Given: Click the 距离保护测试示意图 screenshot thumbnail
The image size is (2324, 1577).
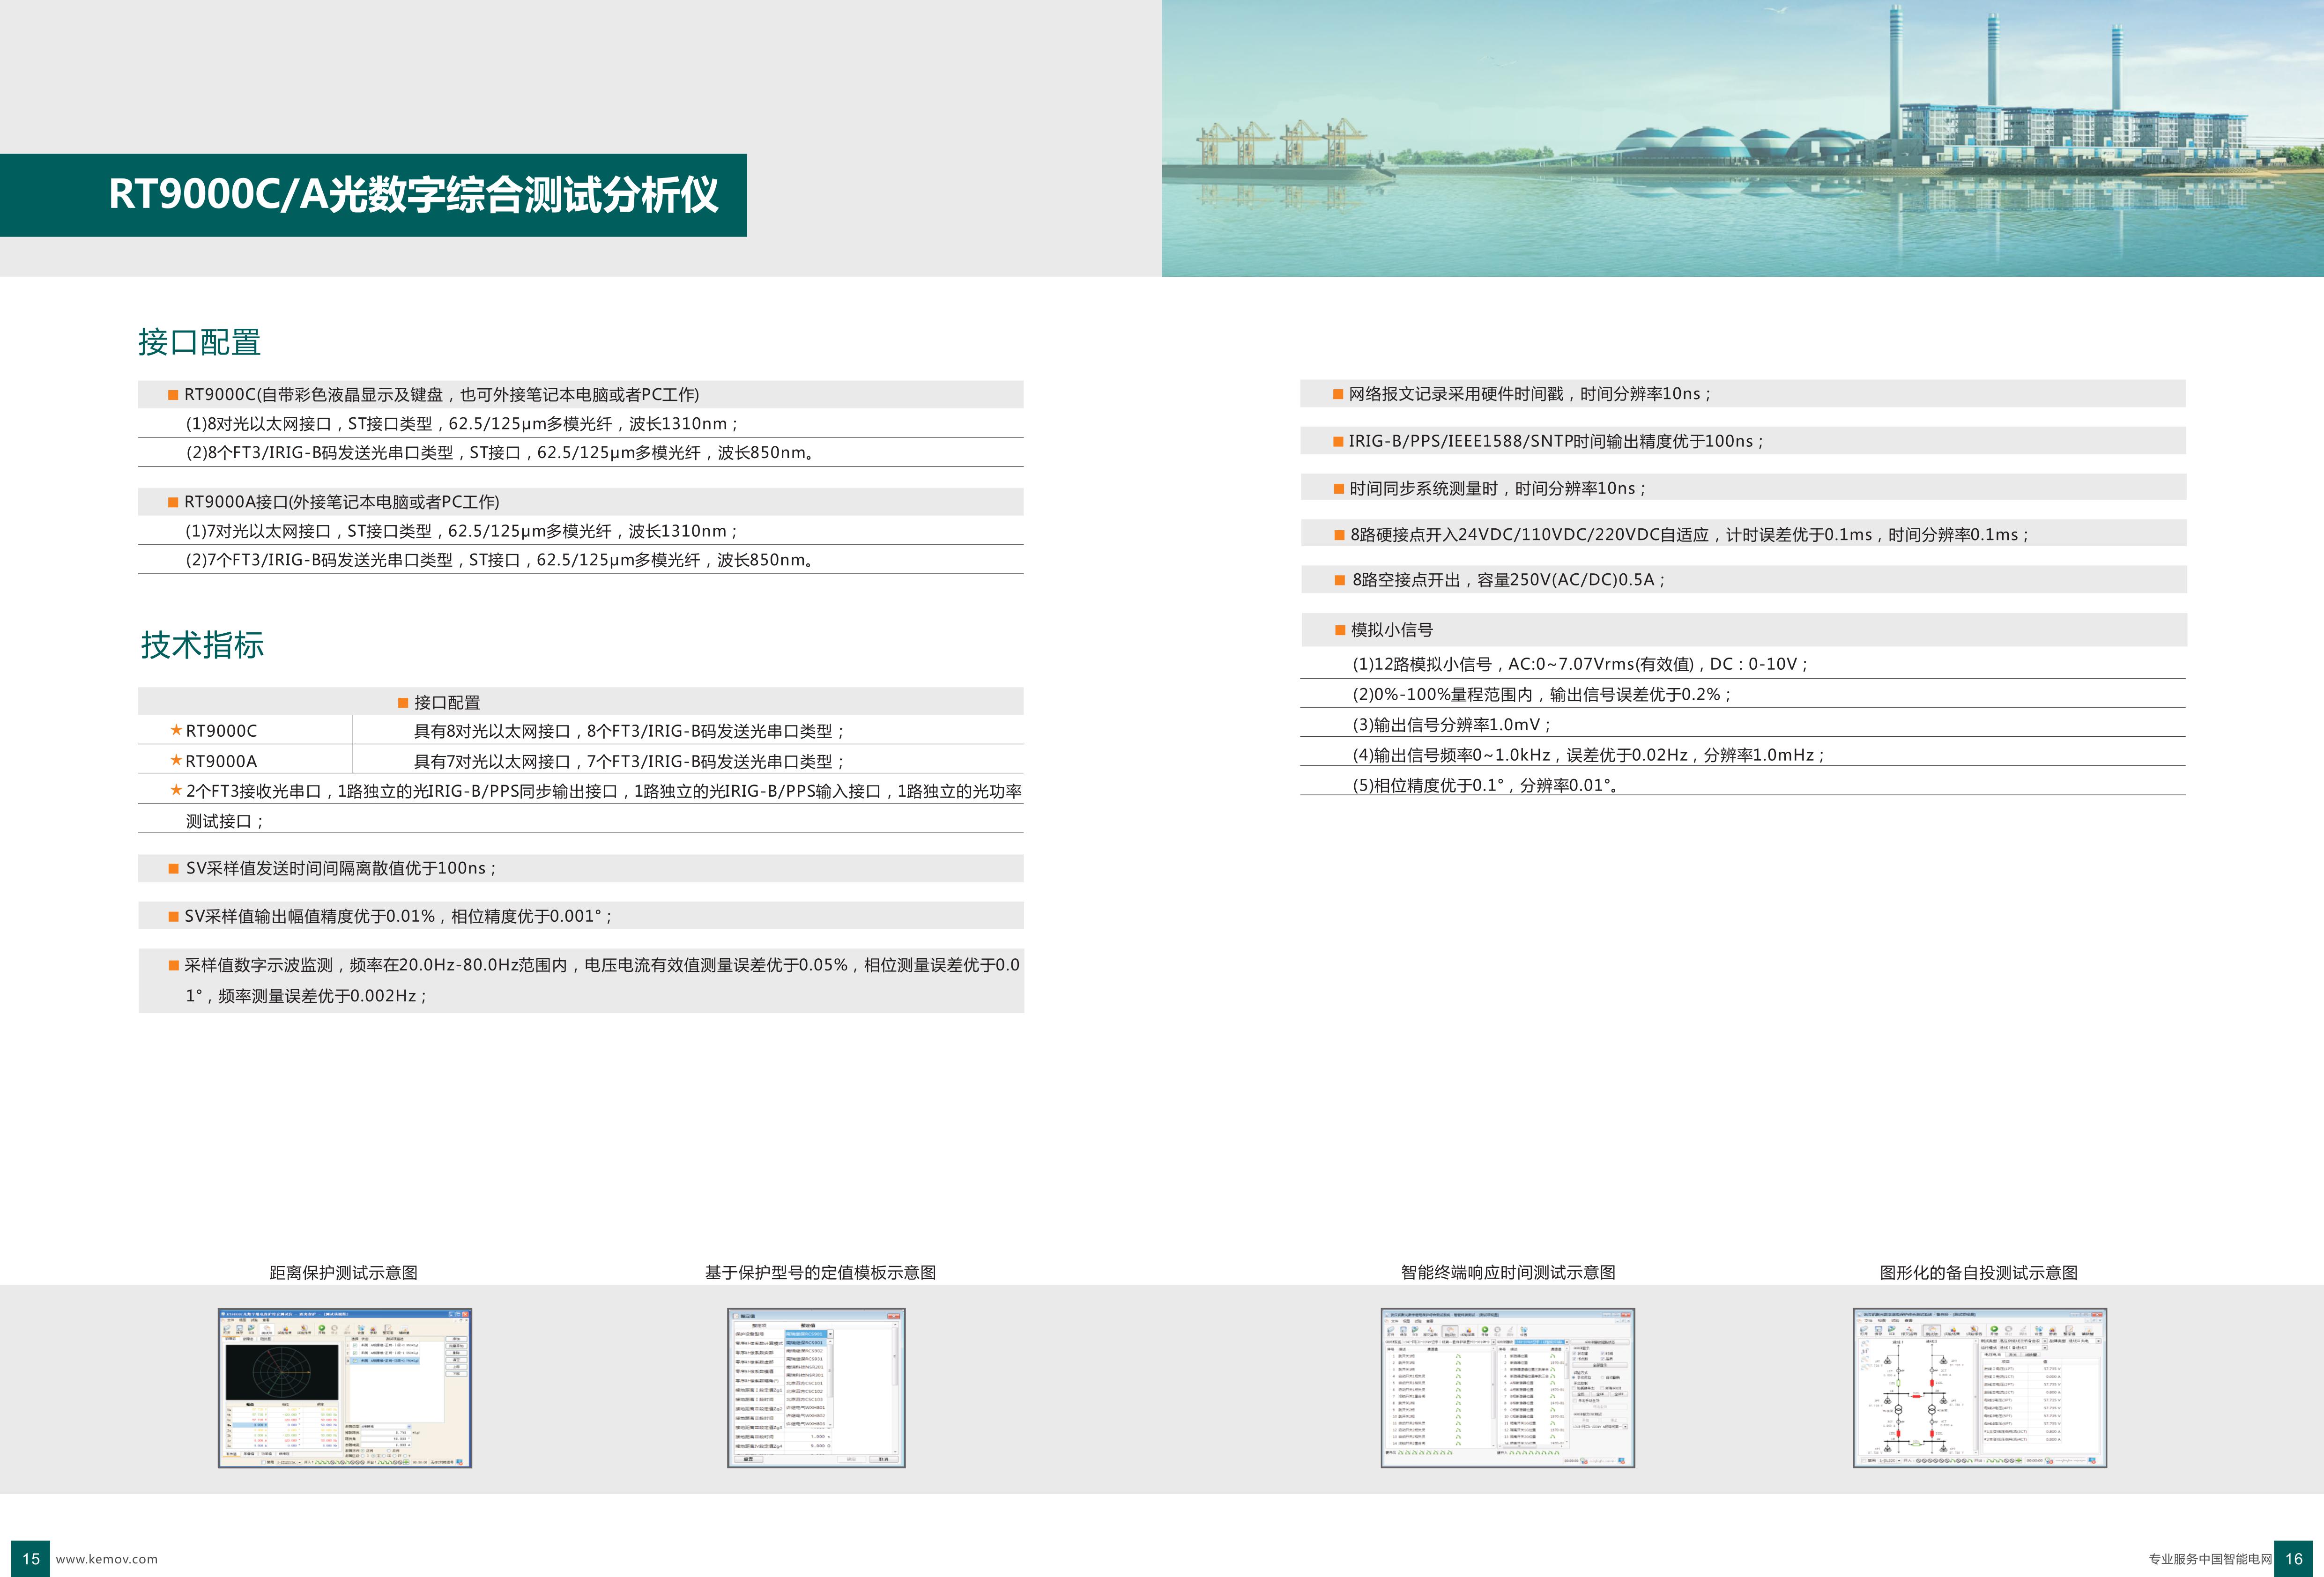Looking at the screenshot, I should [x=345, y=1388].
